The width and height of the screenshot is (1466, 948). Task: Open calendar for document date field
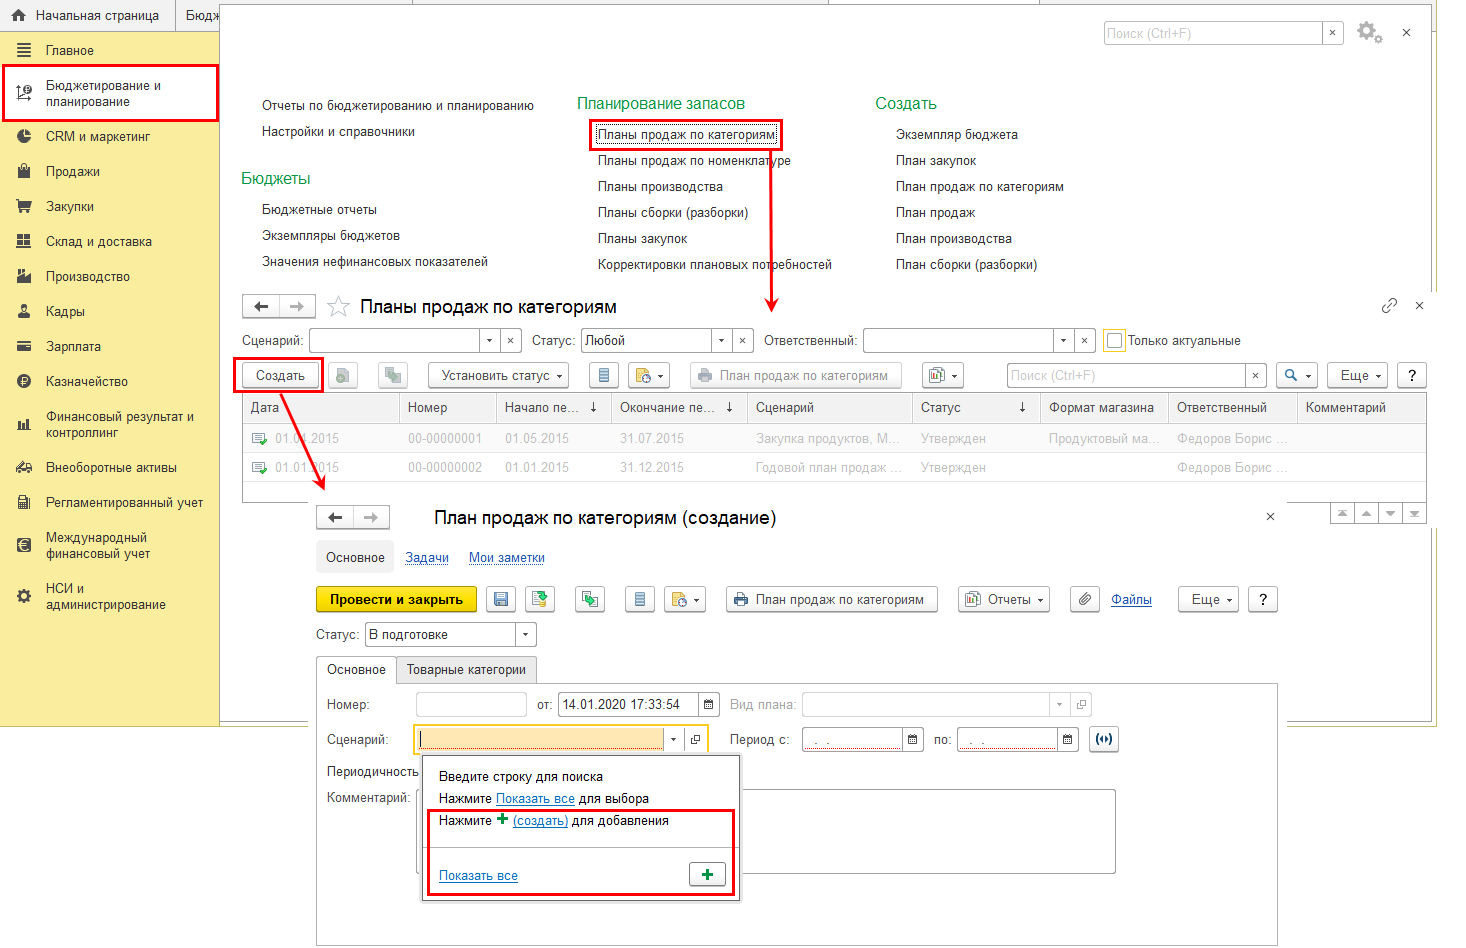pyautogui.click(x=709, y=704)
